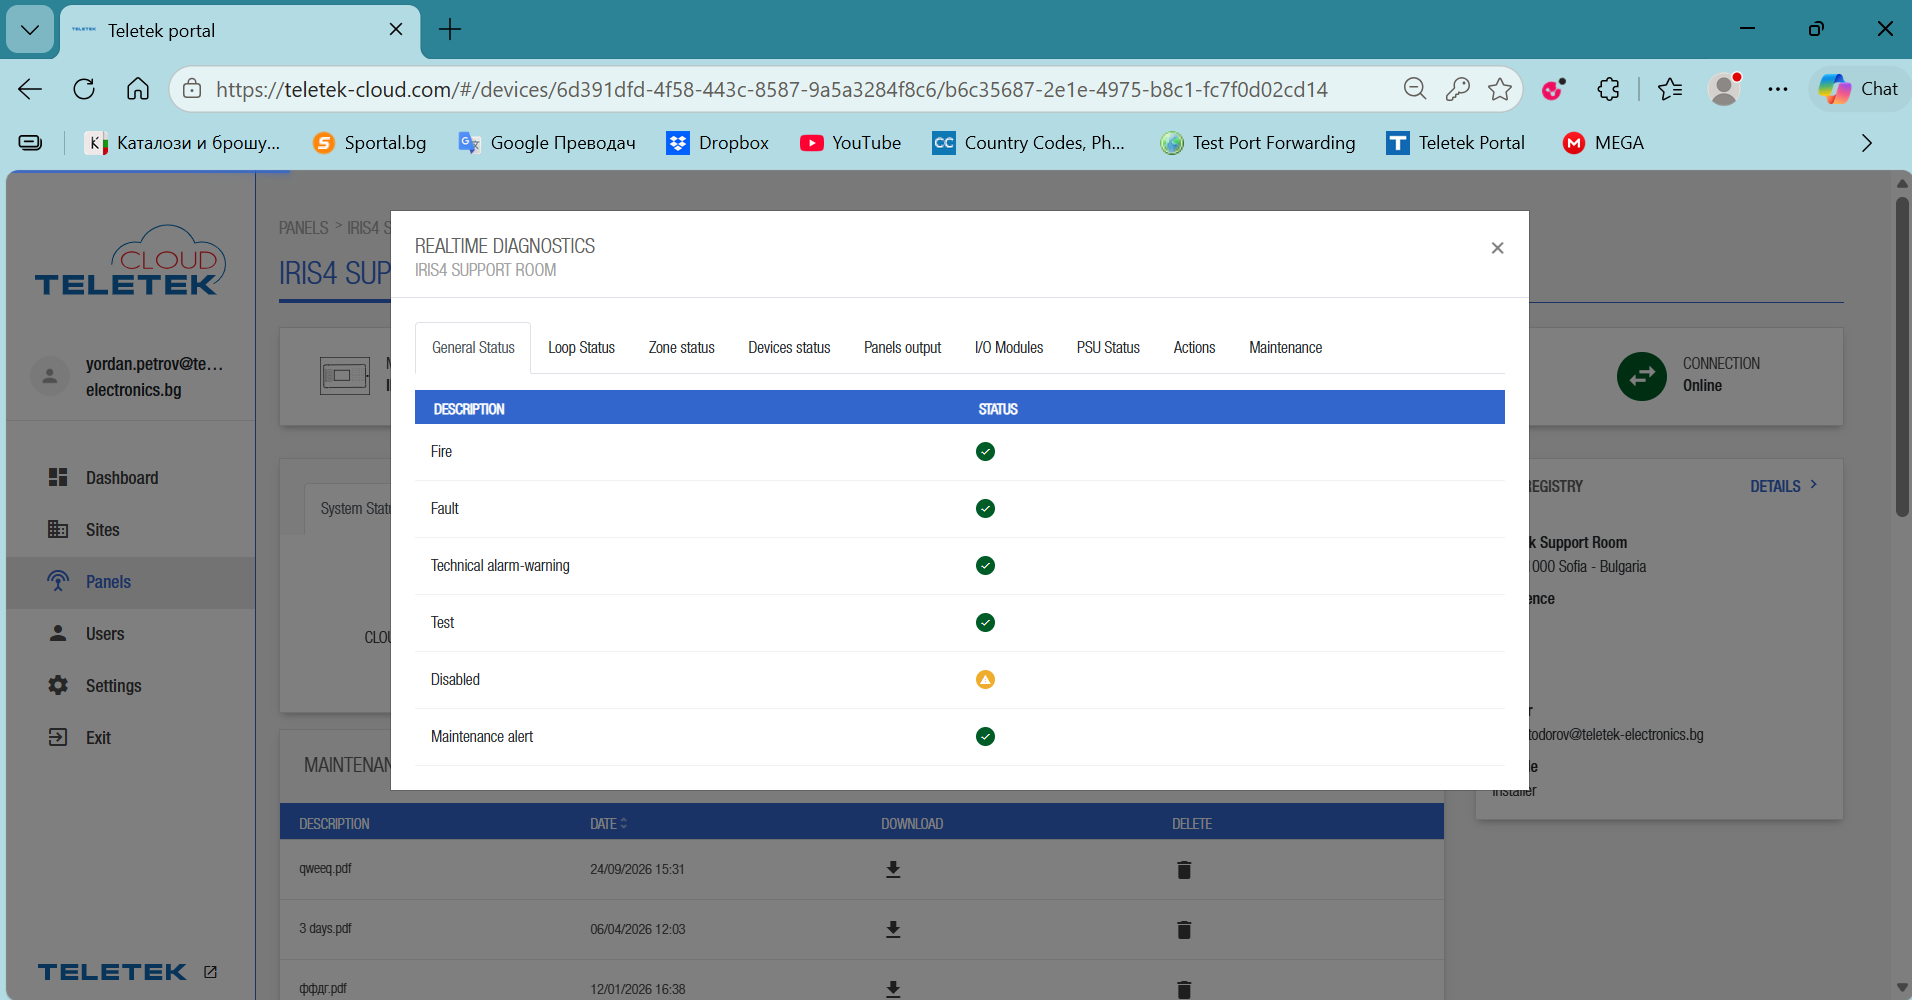Open the PSU Status tab
The width and height of the screenshot is (1912, 1000).
pos(1108,348)
